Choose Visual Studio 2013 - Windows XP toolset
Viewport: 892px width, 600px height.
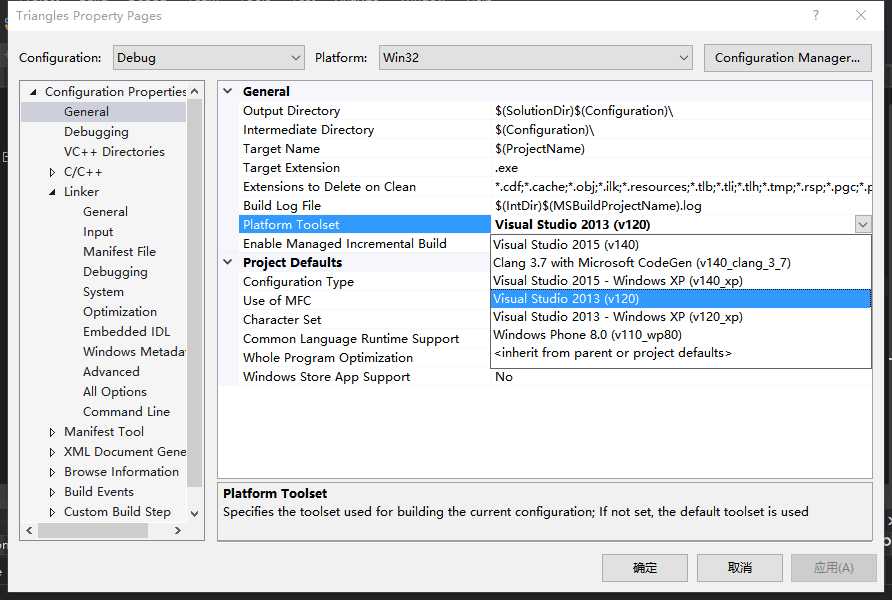[680, 317]
